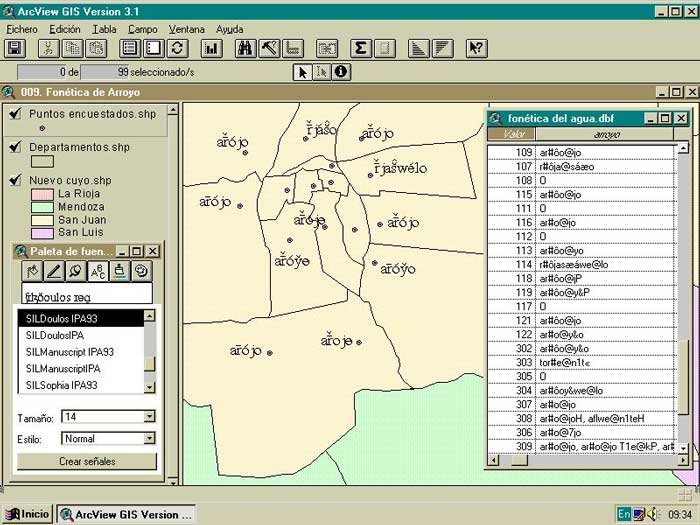Open Palette Manager icon
The image size is (700, 525).
pos(141,271)
